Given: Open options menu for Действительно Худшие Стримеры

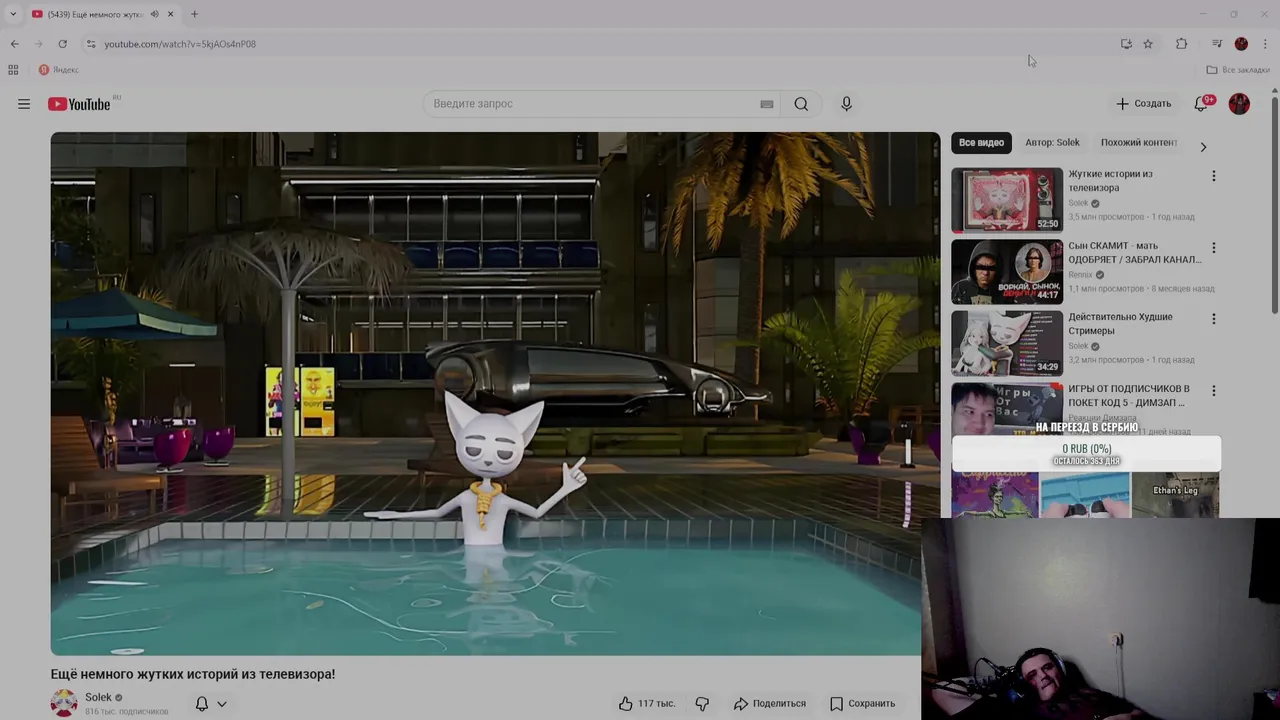Looking at the screenshot, I should click(x=1214, y=319).
